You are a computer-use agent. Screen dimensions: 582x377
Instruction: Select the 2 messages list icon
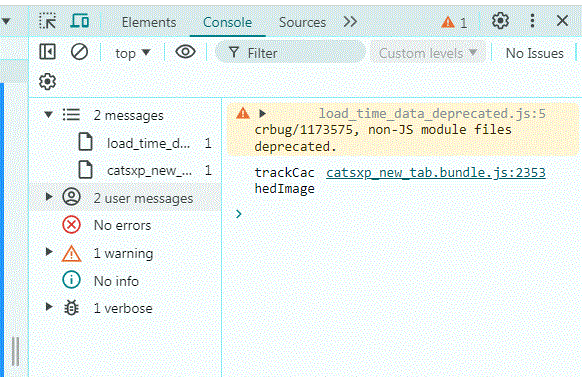click(x=71, y=114)
